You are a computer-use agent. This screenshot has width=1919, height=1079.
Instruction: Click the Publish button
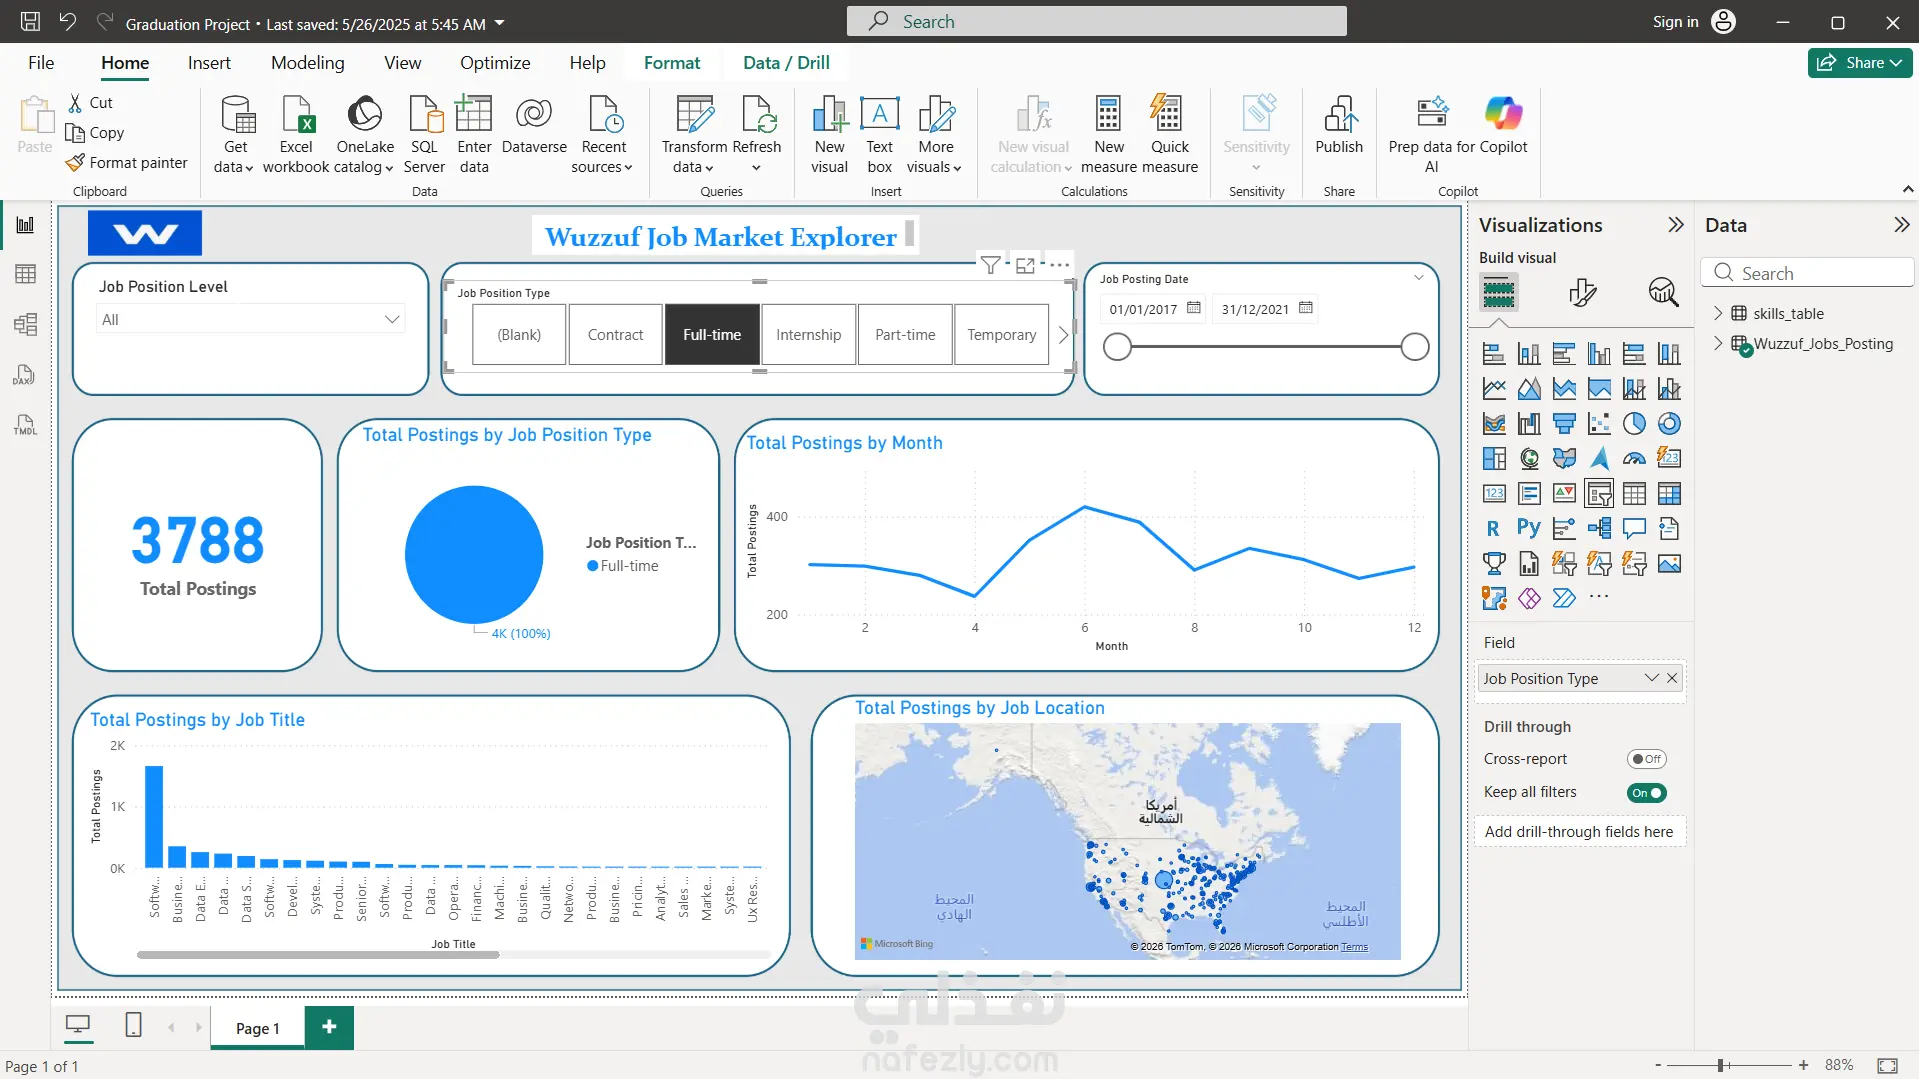(x=1339, y=126)
